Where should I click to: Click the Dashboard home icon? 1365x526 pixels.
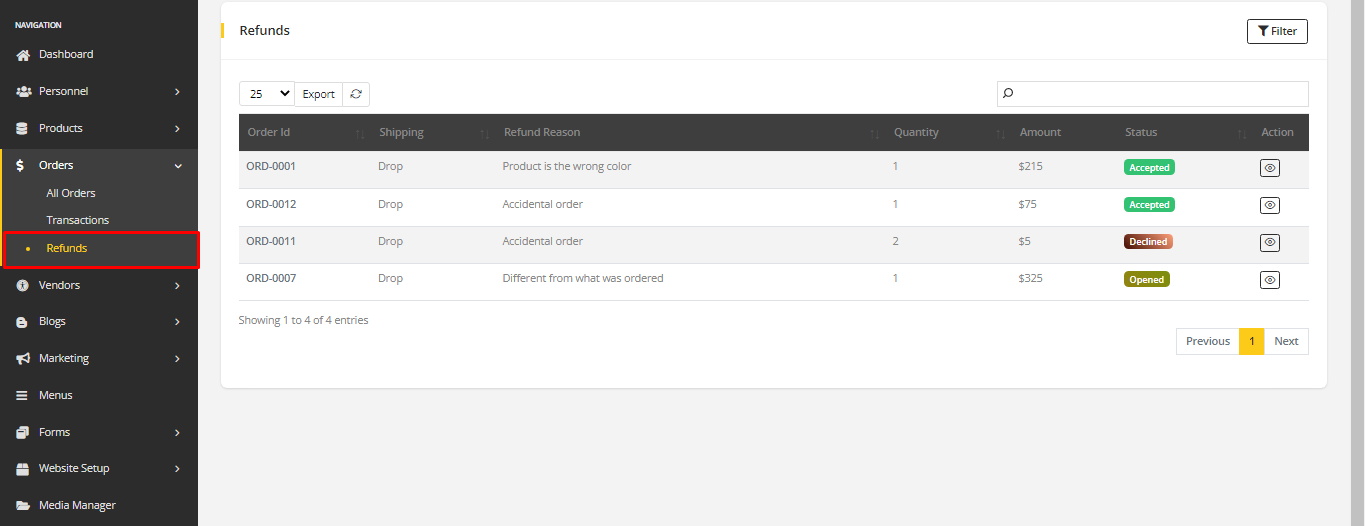[23, 54]
